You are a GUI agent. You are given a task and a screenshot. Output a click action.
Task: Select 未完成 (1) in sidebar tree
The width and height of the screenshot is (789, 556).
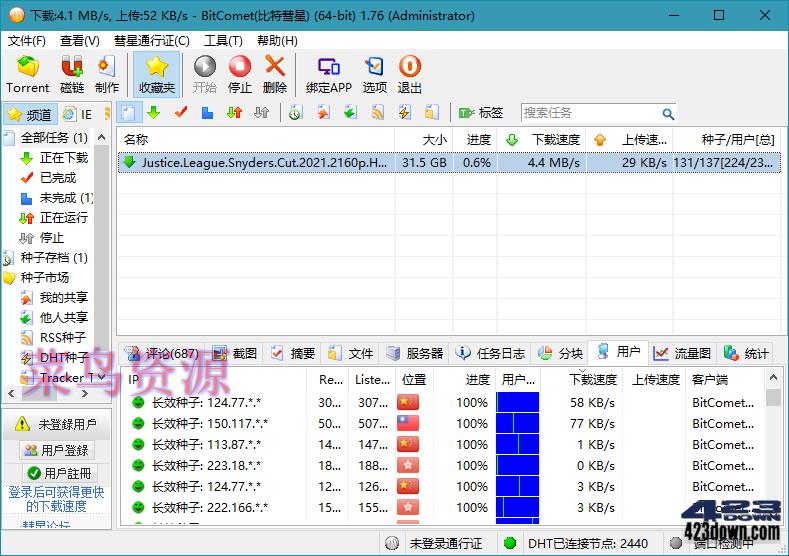click(x=66, y=198)
